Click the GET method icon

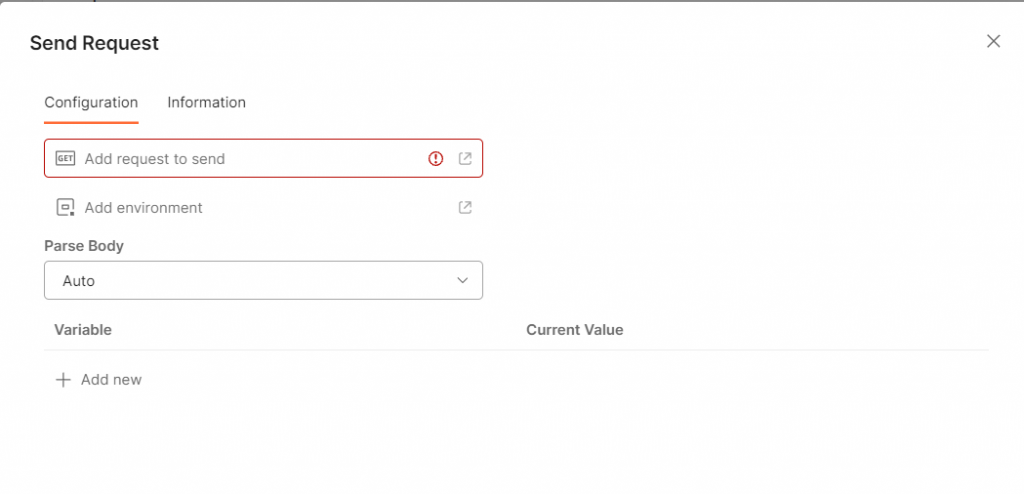coord(65,158)
